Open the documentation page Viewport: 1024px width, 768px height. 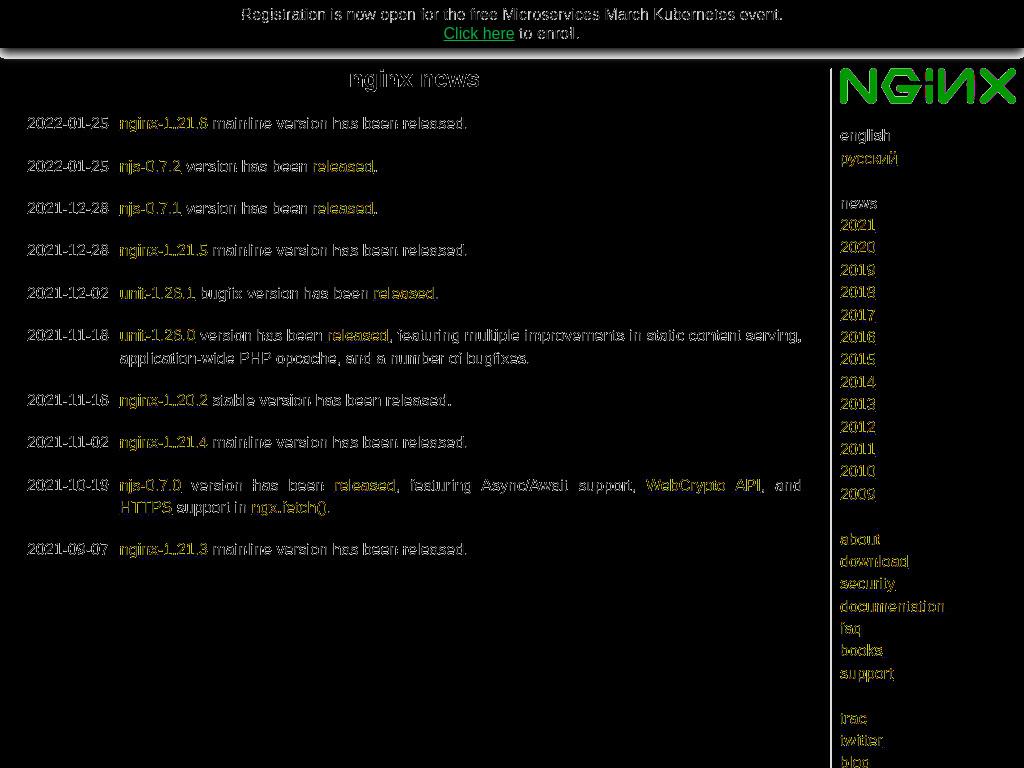click(x=891, y=607)
